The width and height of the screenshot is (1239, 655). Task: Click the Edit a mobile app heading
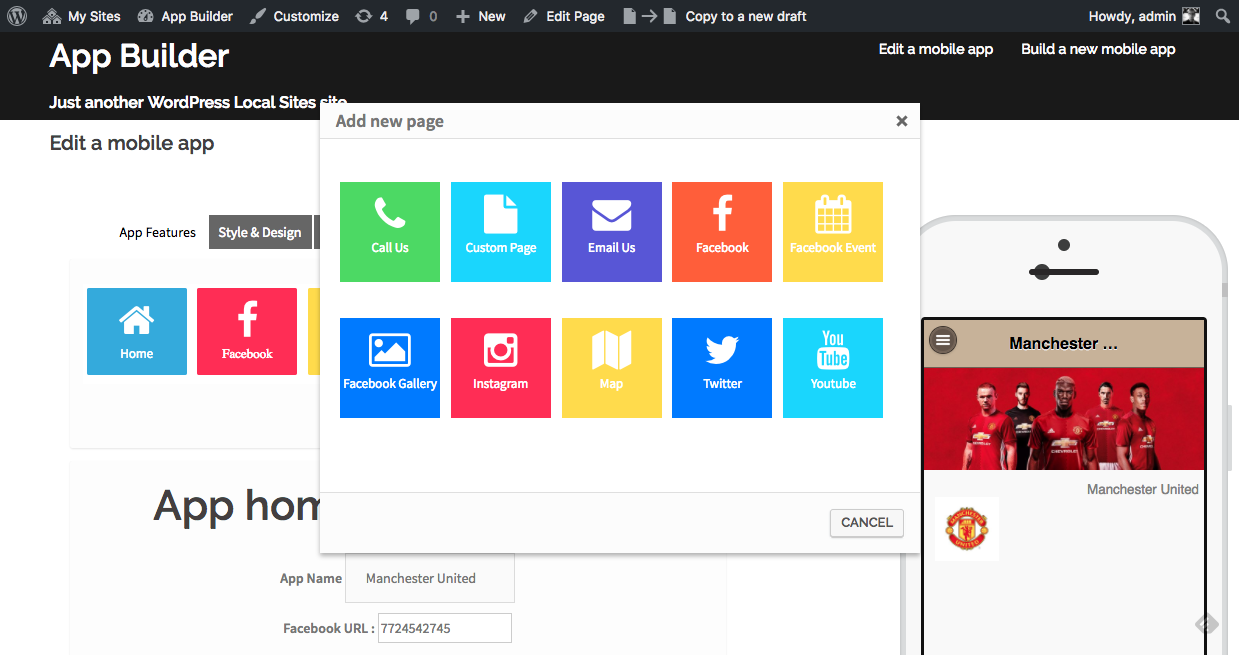click(132, 143)
